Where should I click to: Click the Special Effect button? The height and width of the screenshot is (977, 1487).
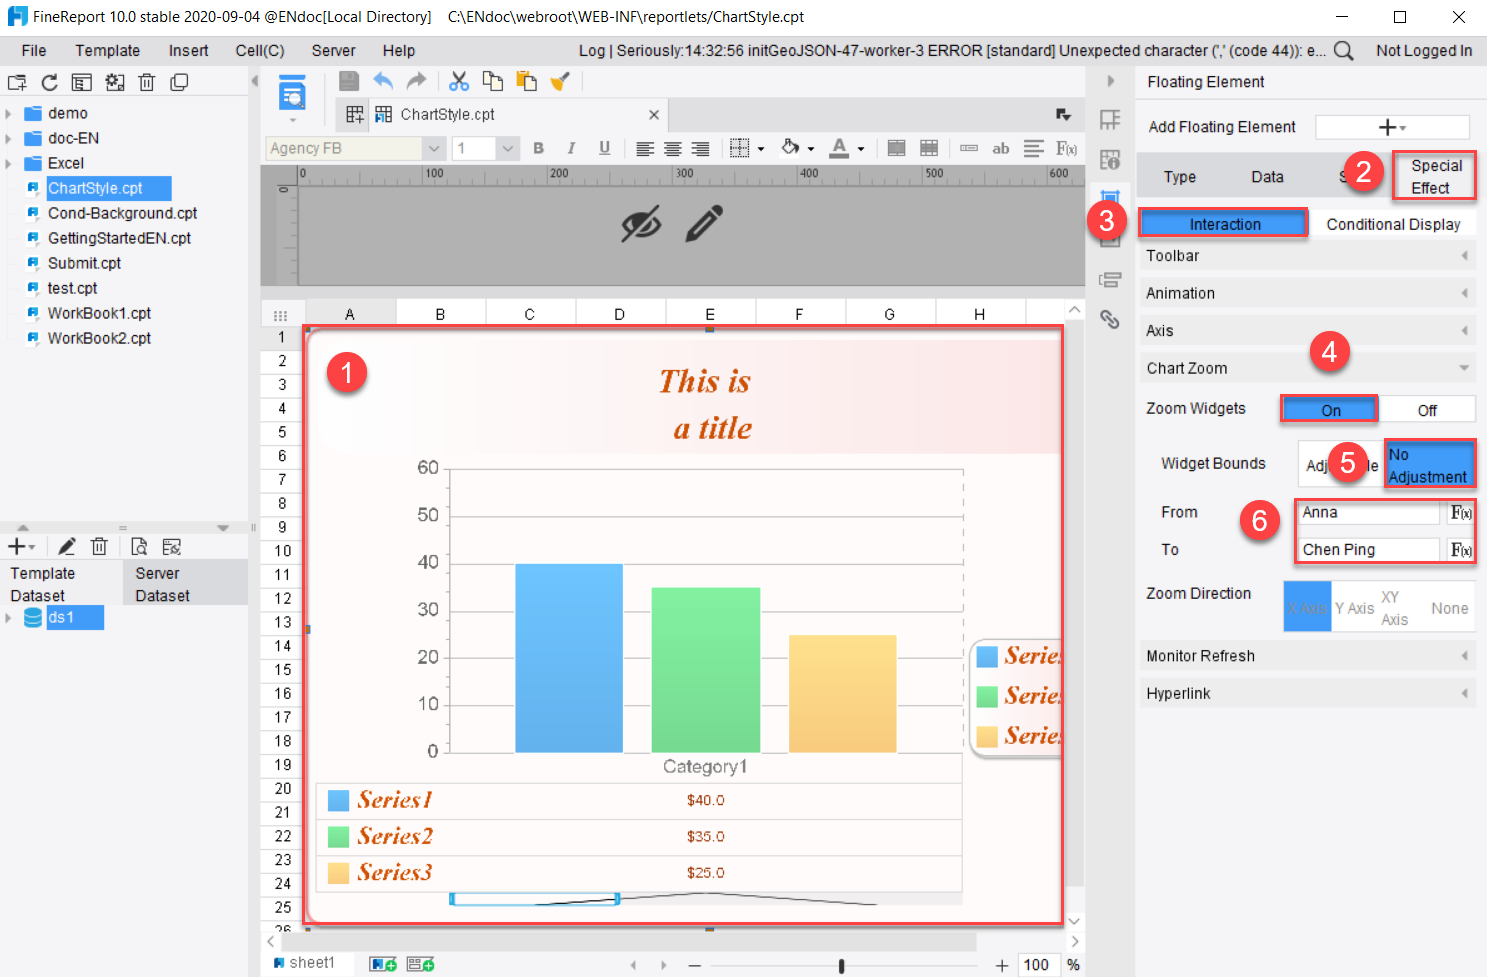coord(1434,175)
